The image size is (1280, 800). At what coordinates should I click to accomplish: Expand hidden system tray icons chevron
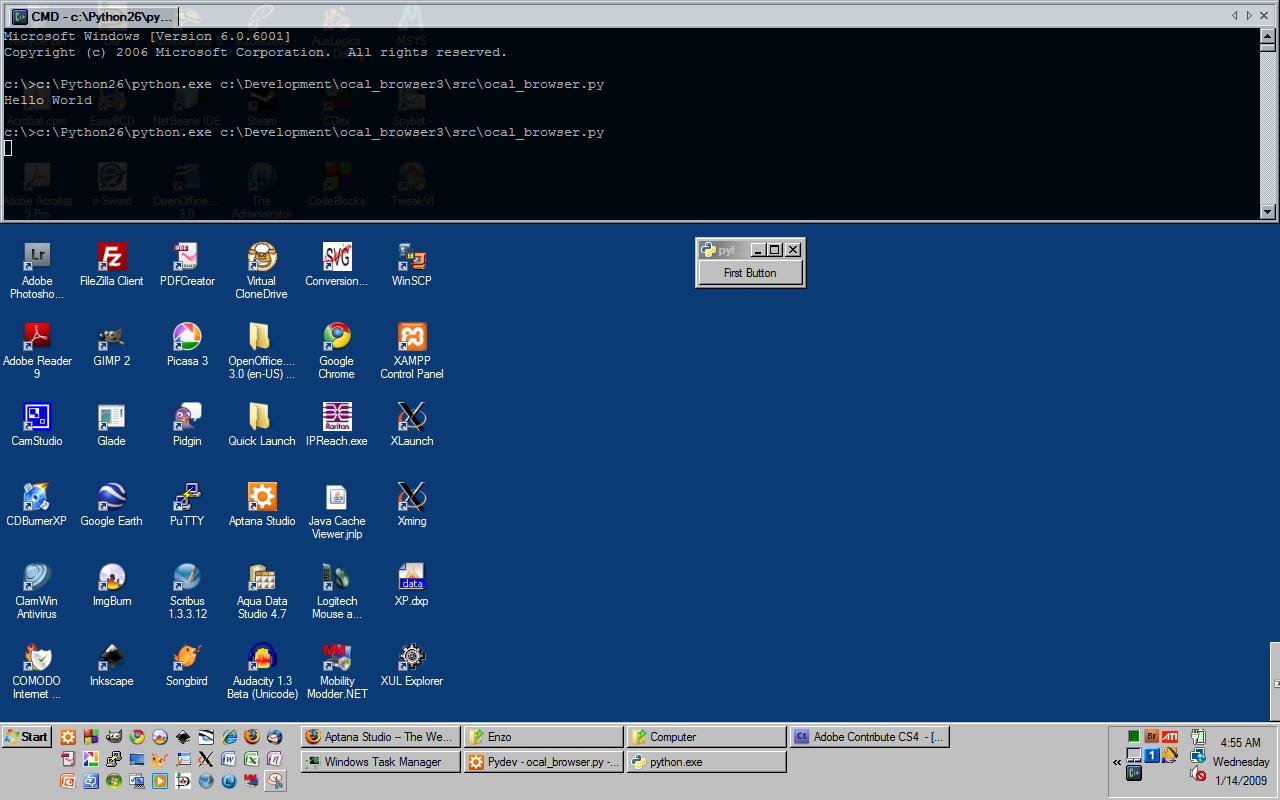click(1117, 762)
